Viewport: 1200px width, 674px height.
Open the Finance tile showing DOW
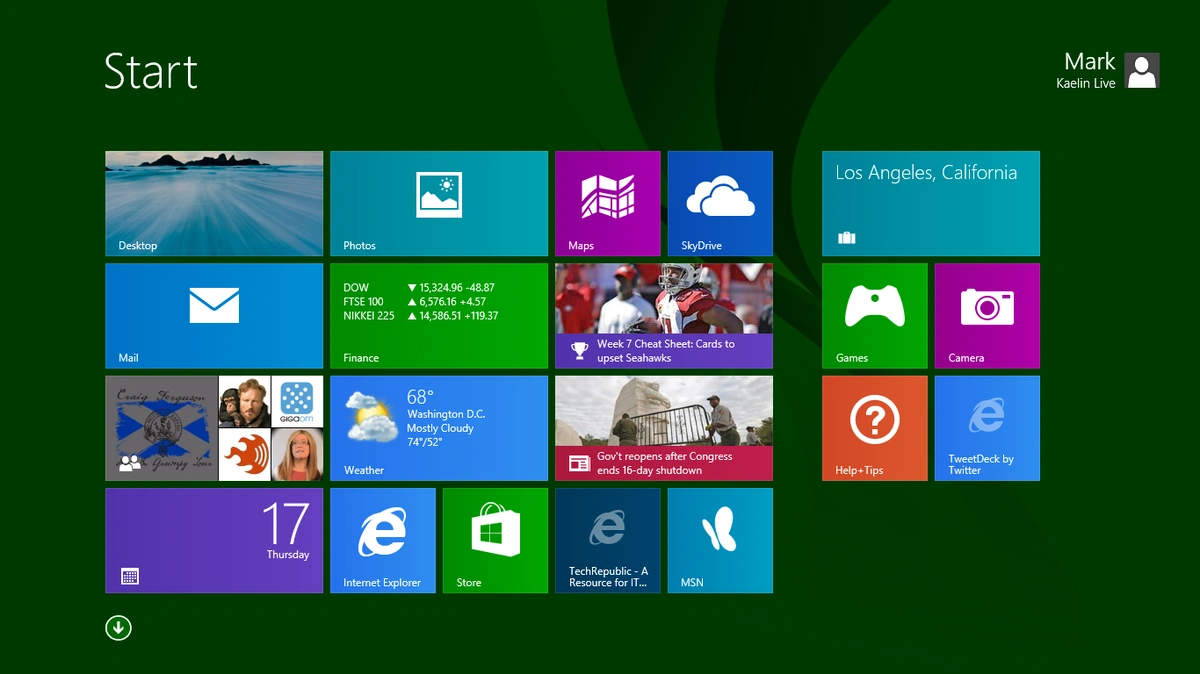coord(438,315)
